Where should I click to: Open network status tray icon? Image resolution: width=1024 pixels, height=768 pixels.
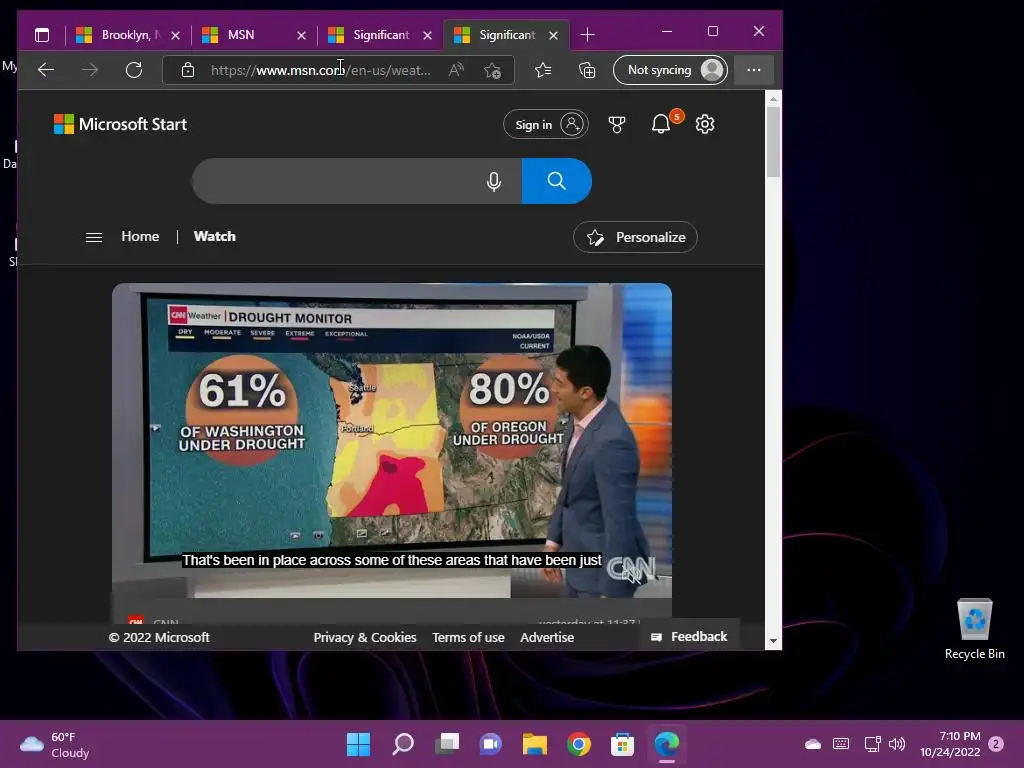tap(872, 744)
